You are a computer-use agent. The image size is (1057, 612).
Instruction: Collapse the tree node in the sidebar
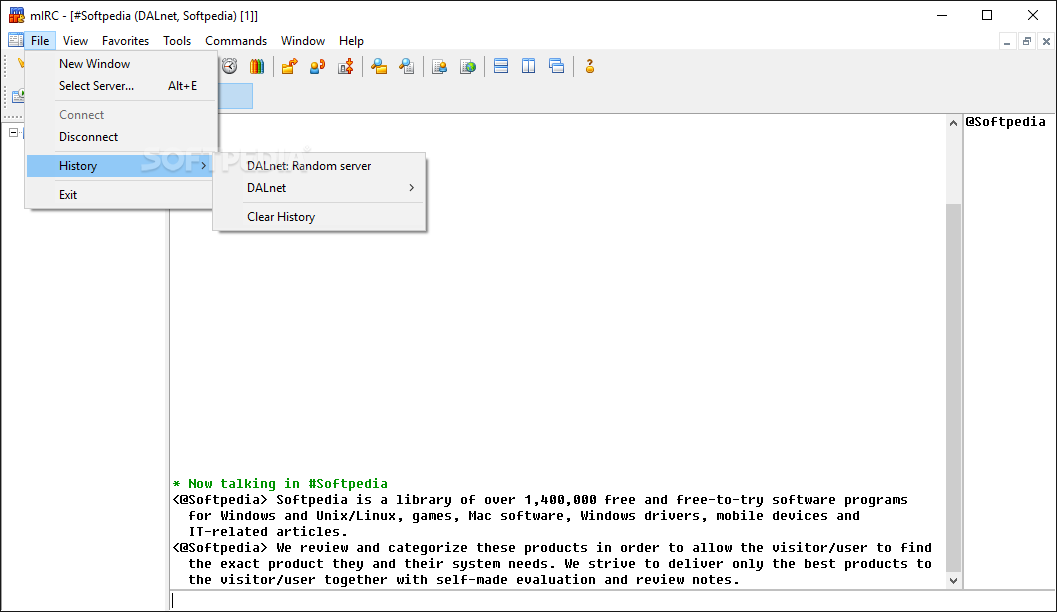pos(13,132)
